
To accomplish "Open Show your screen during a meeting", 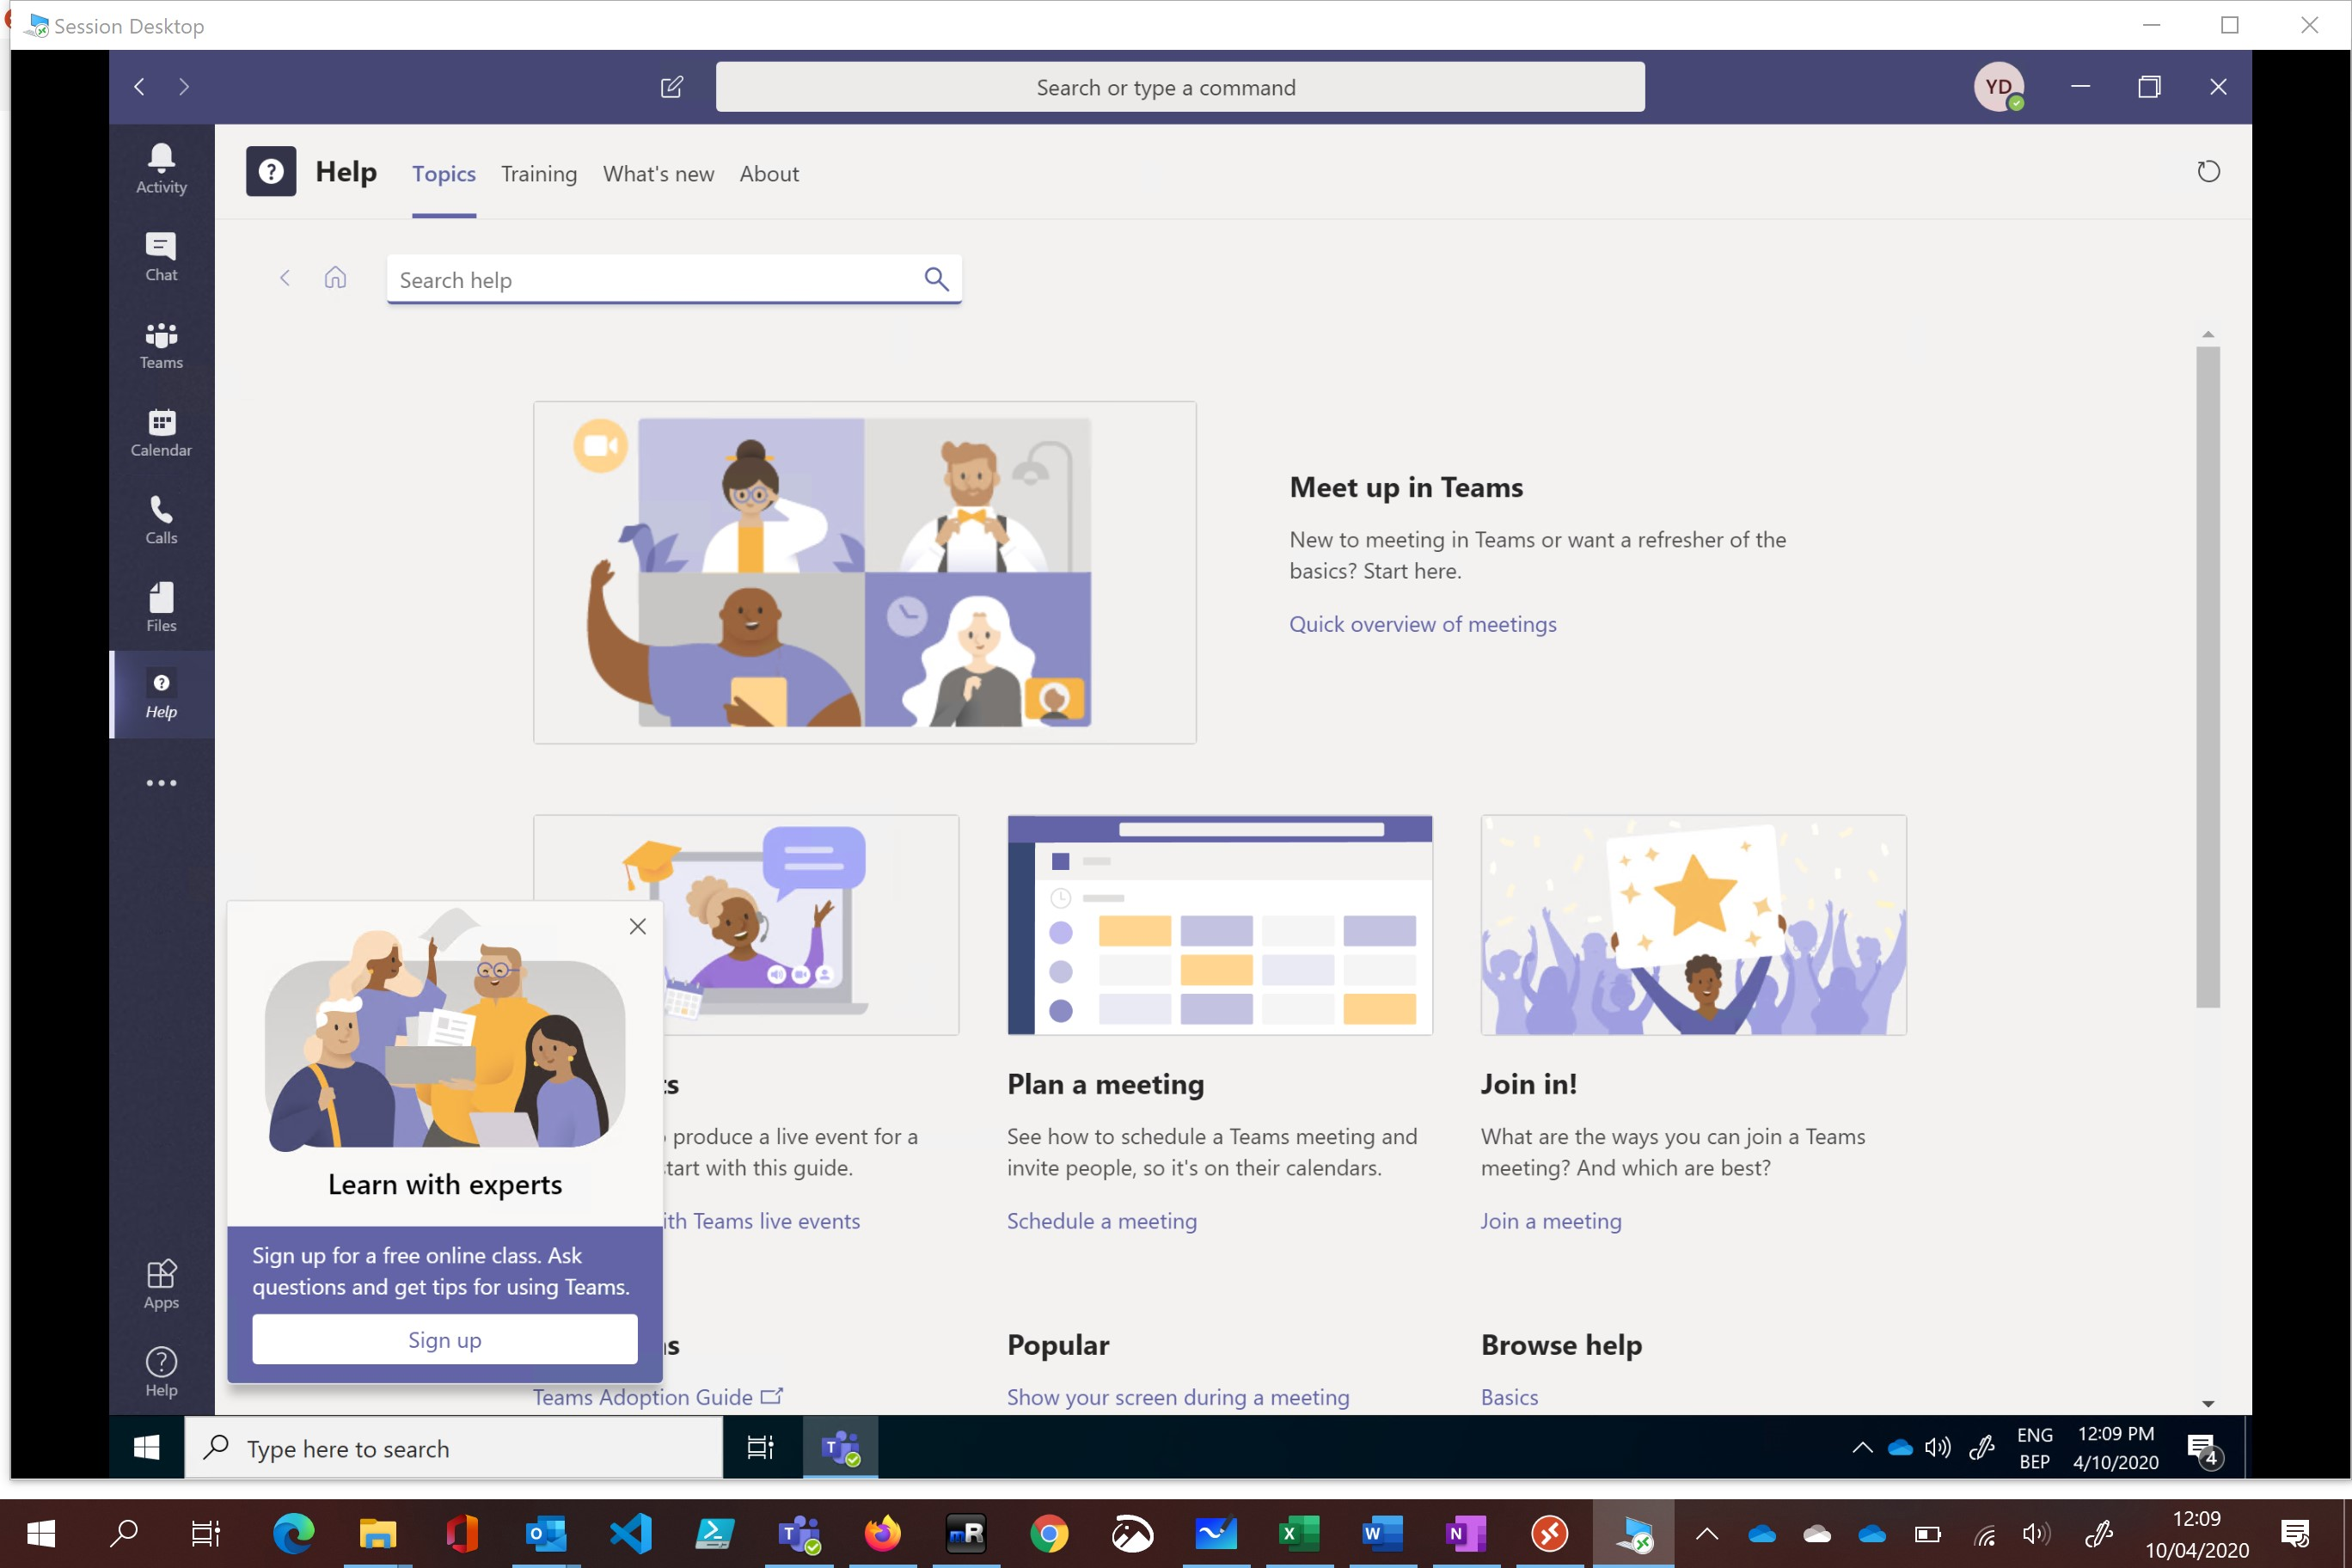I will pos(1178,1397).
